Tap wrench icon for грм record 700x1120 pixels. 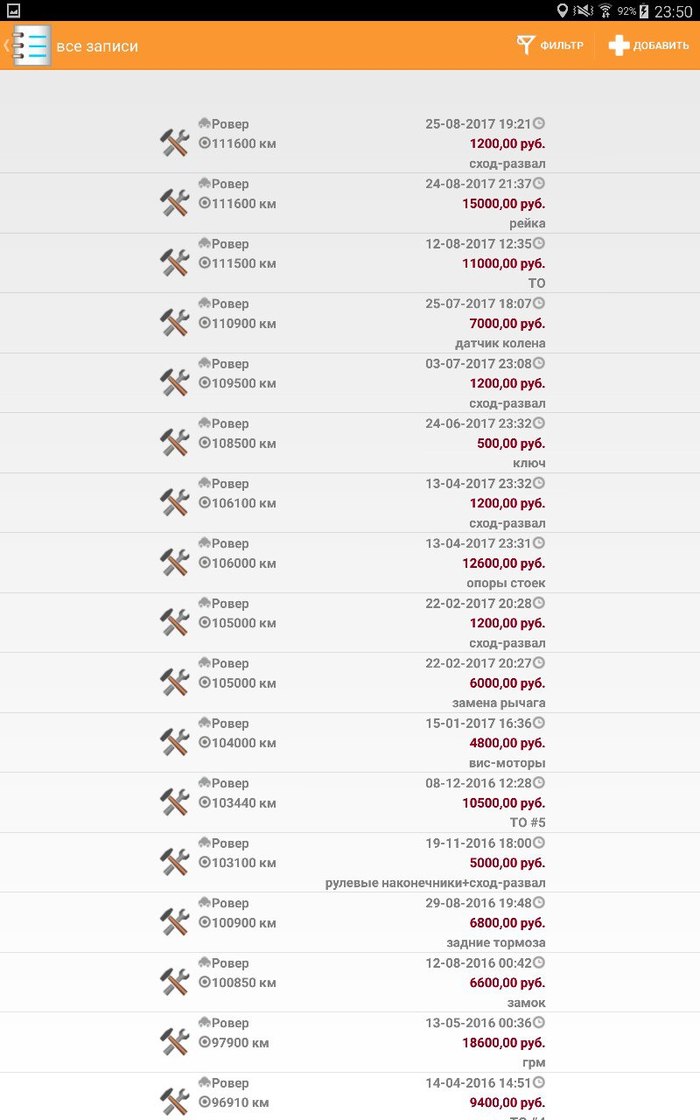click(x=175, y=1042)
